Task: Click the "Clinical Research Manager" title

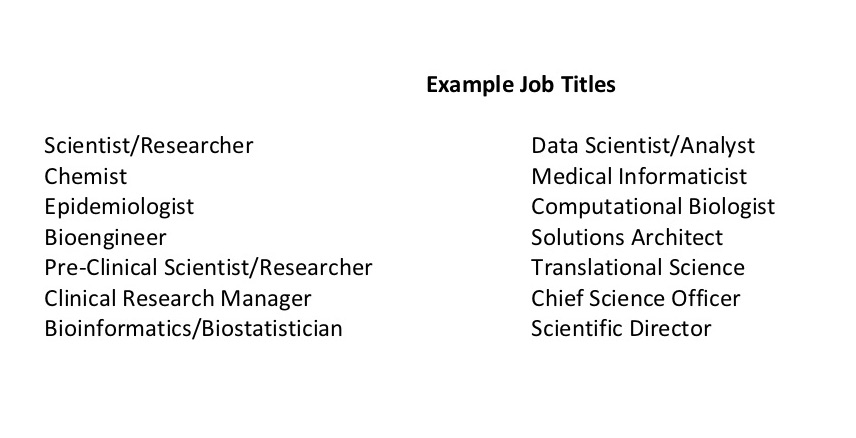Action: point(178,298)
